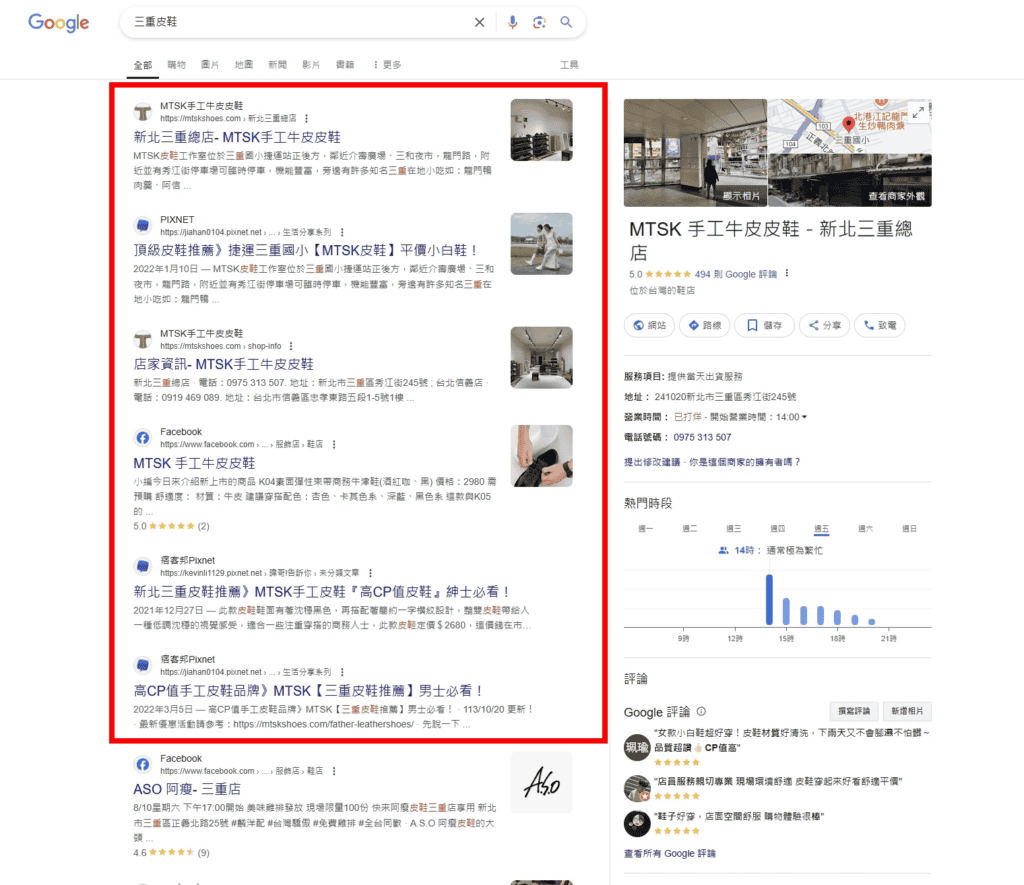The image size is (1024, 885).
Task: Open result 高CP值手工皮鞋品牌》MTSK
Action: (x=308, y=690)
